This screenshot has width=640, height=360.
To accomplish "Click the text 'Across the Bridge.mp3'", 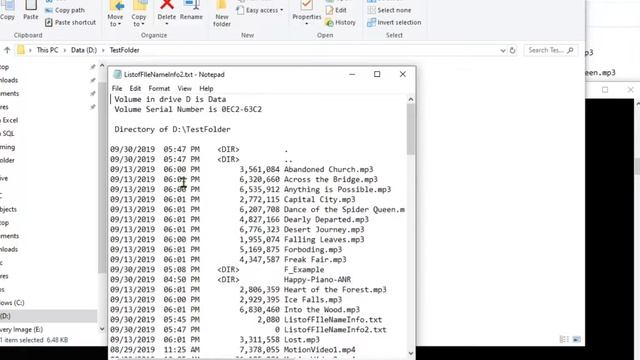I will (331, 180).
